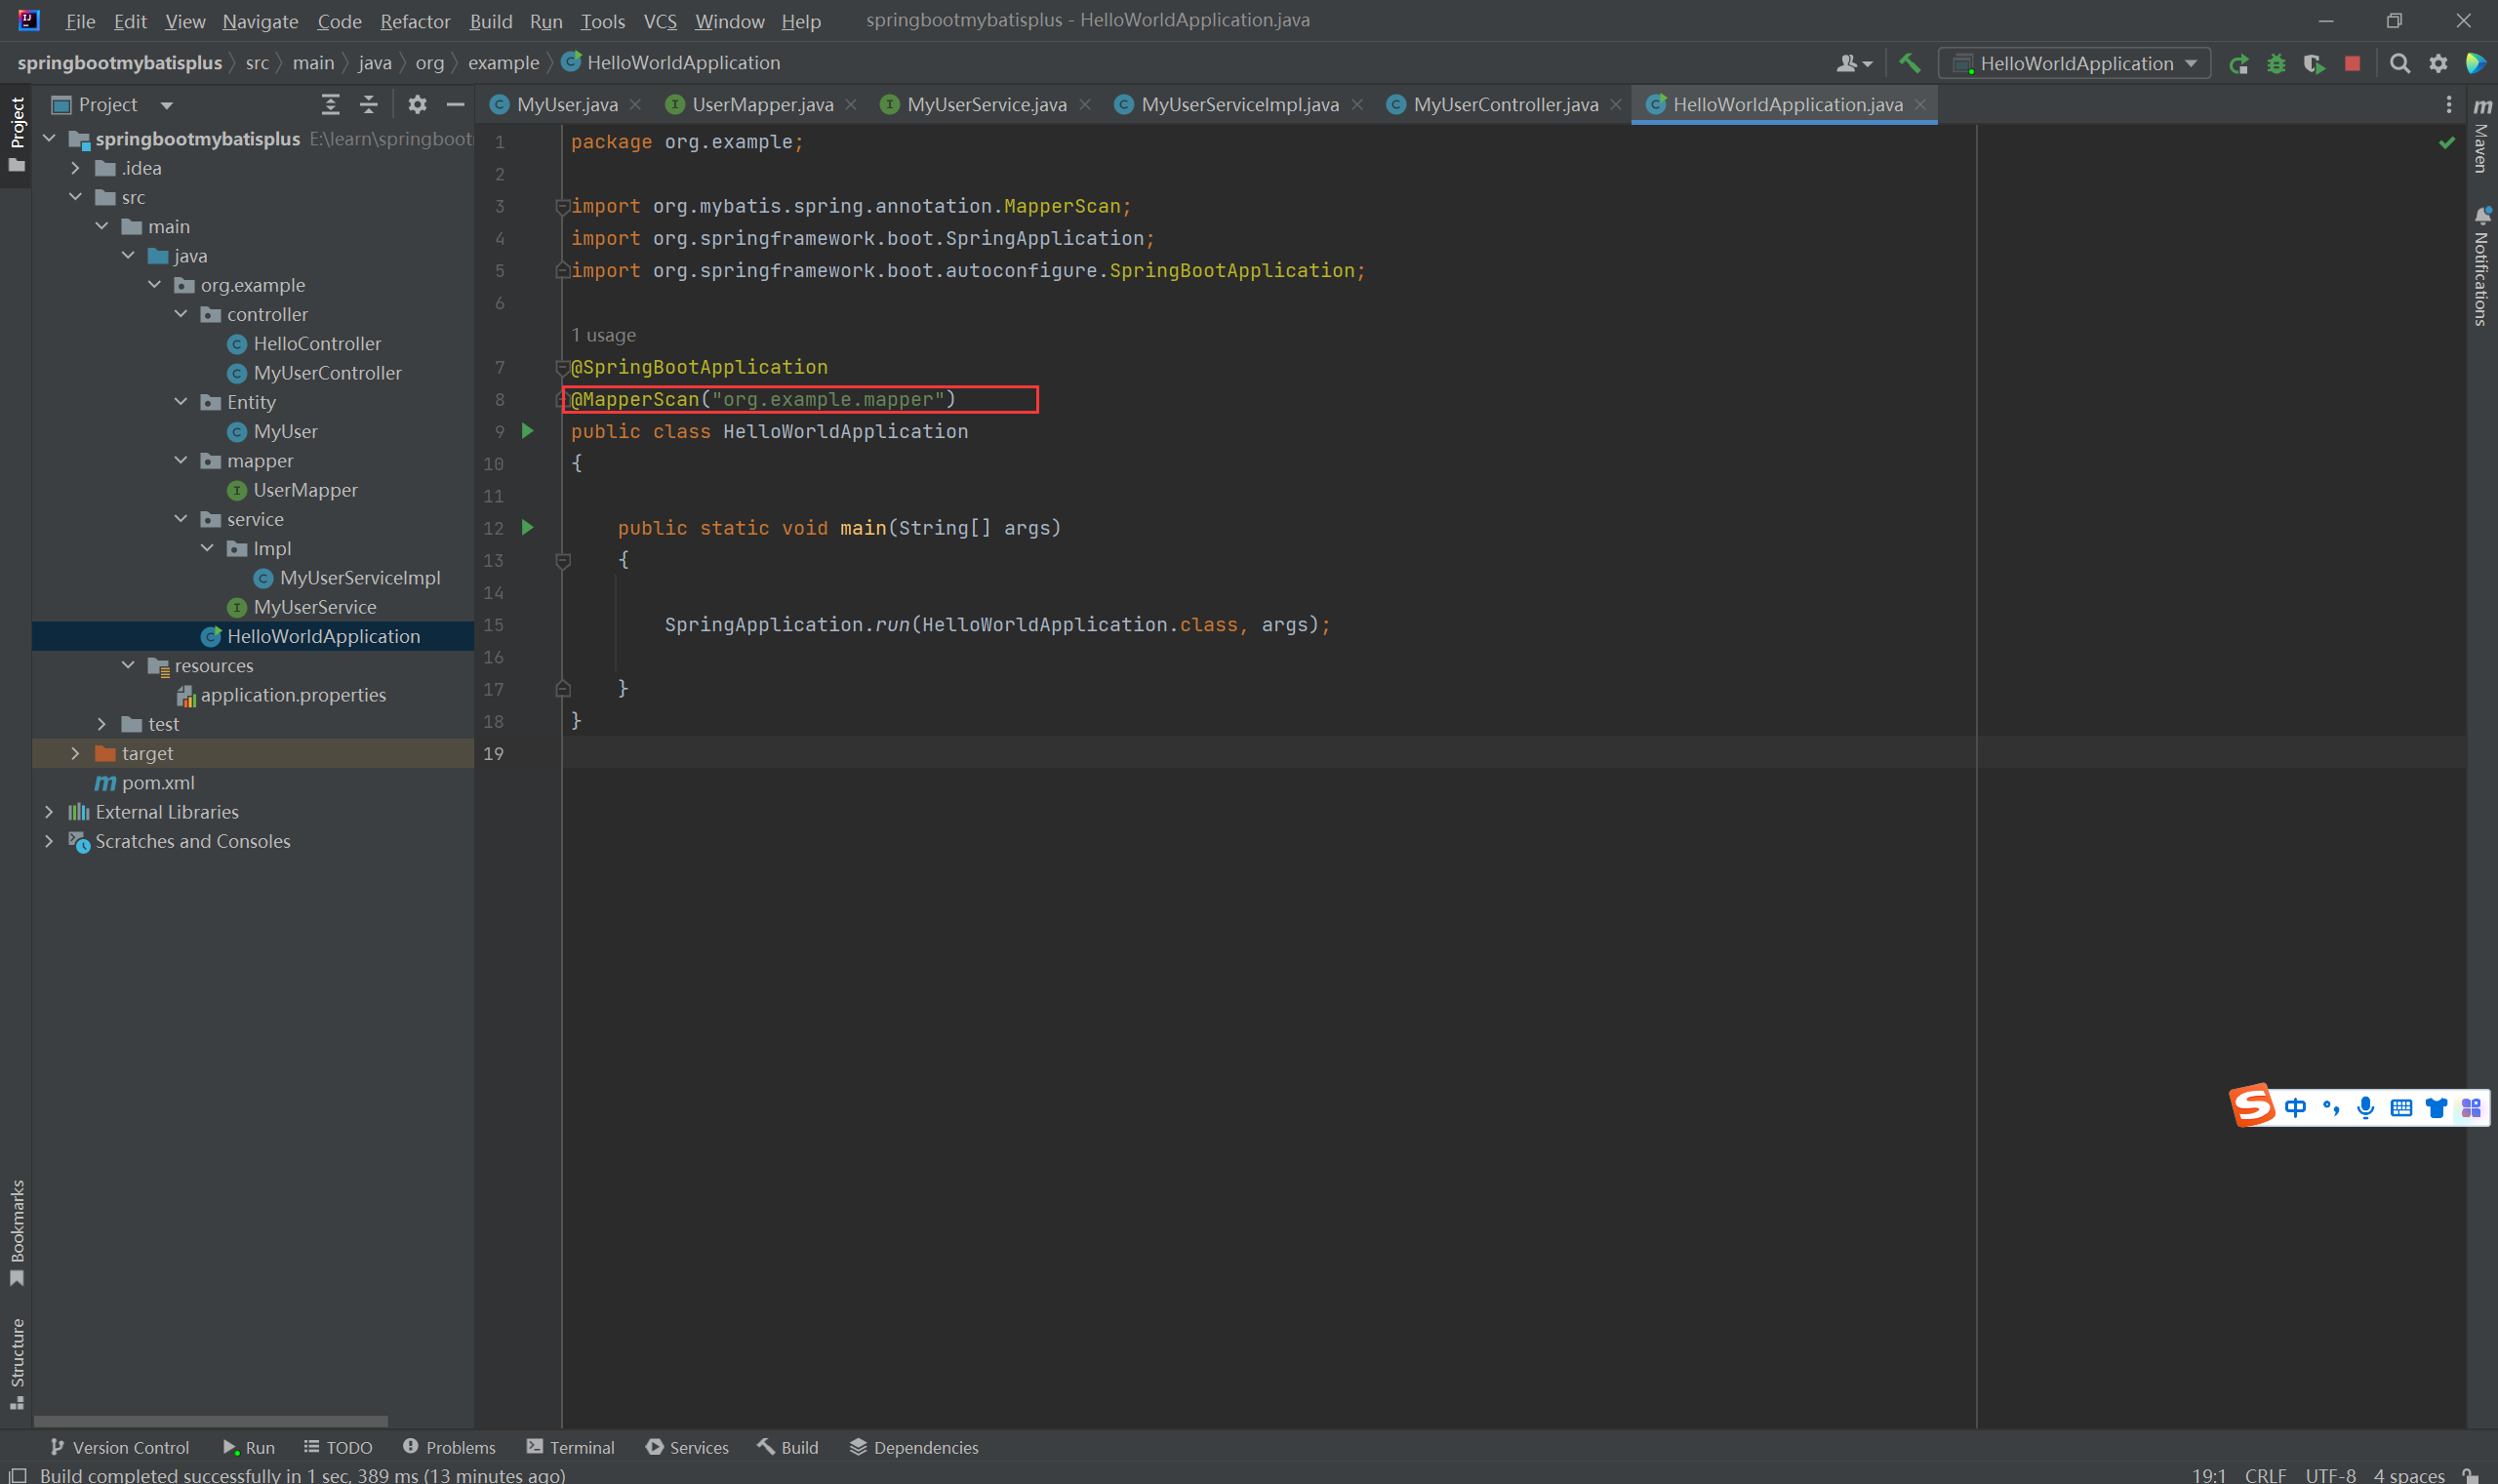Open Project panel options gear

coord(417,104)
